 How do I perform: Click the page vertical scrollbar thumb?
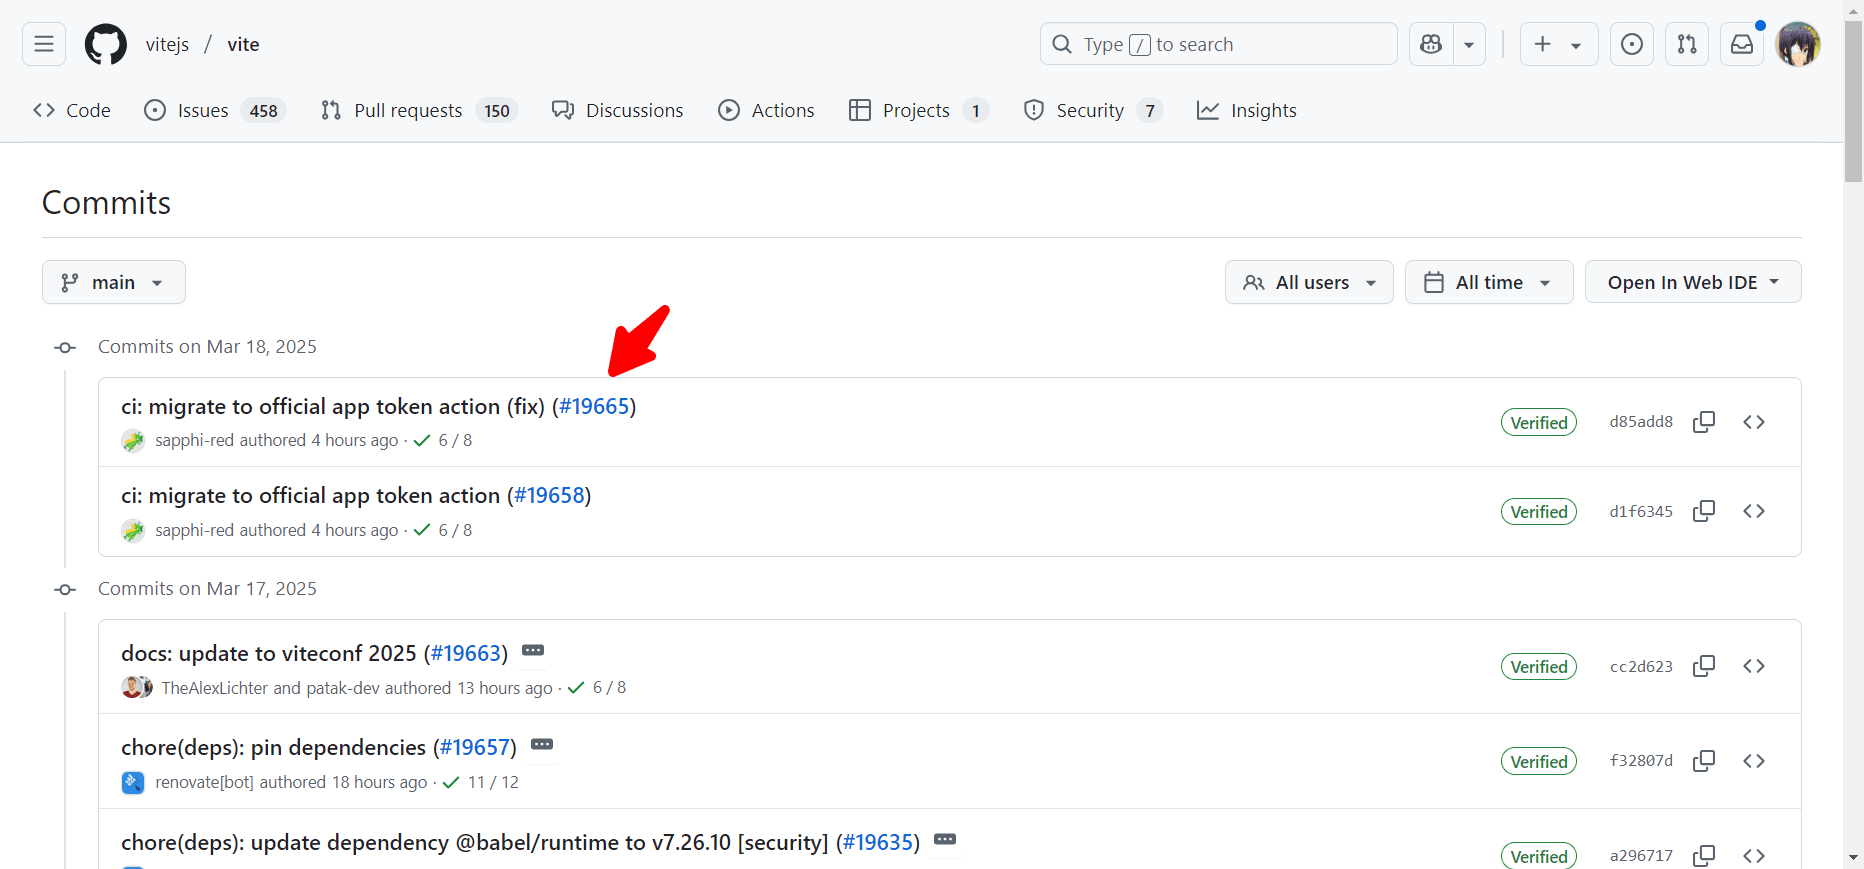click(x=1853, y=100)
